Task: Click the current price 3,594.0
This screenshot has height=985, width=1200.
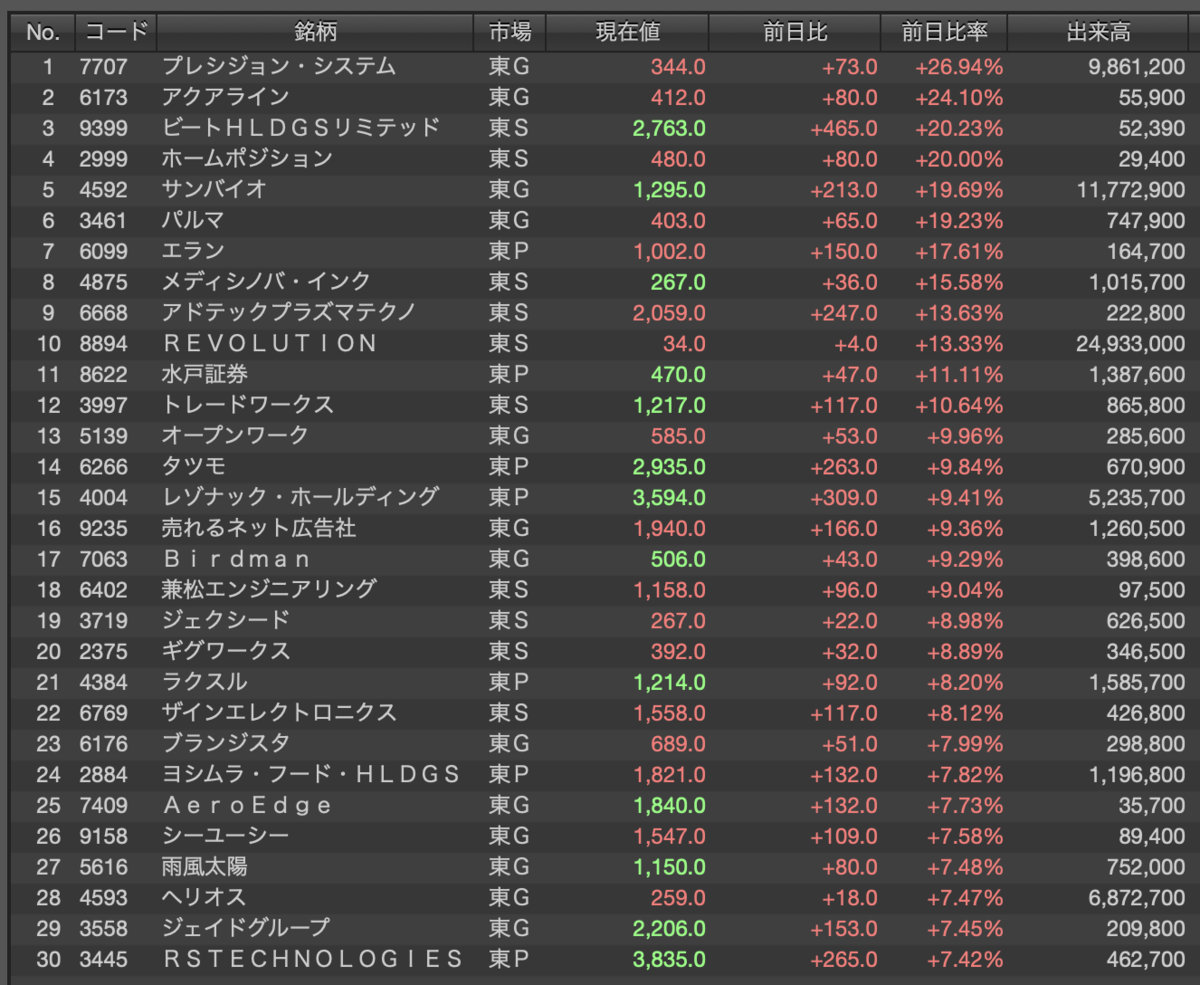Action: coord(669,498)
